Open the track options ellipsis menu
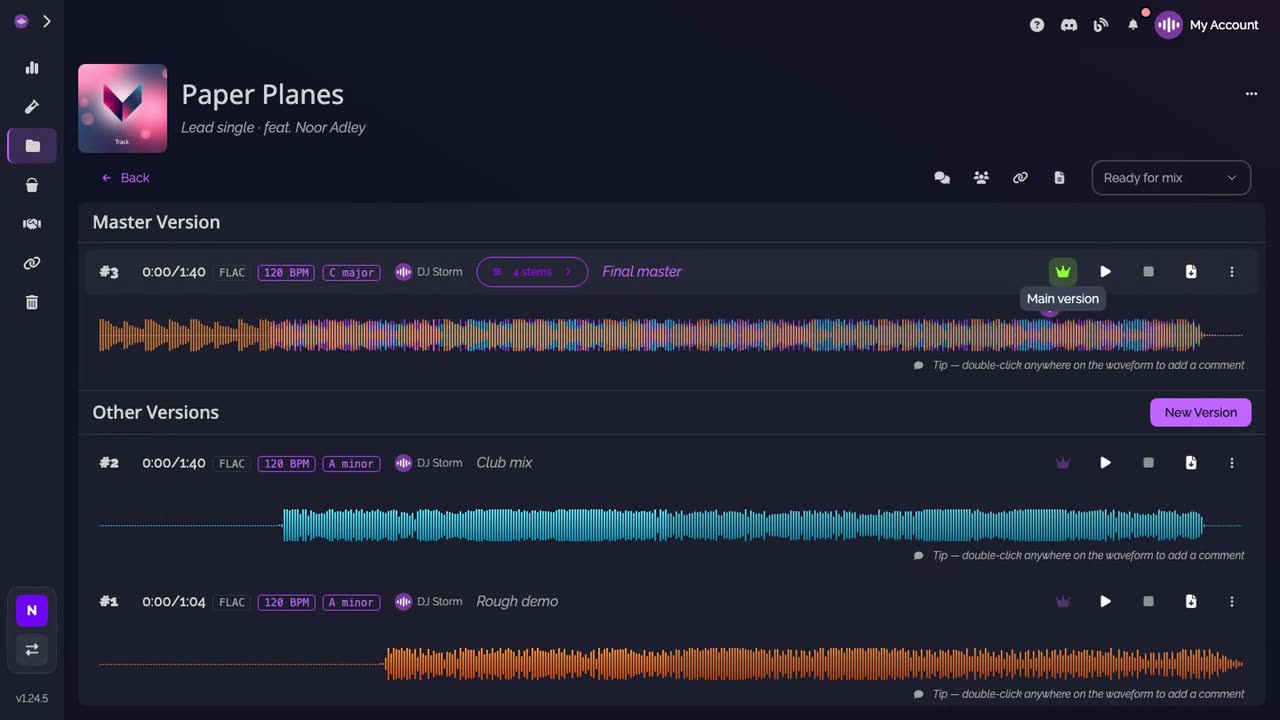1280x720 pixels. point(1251,94)
